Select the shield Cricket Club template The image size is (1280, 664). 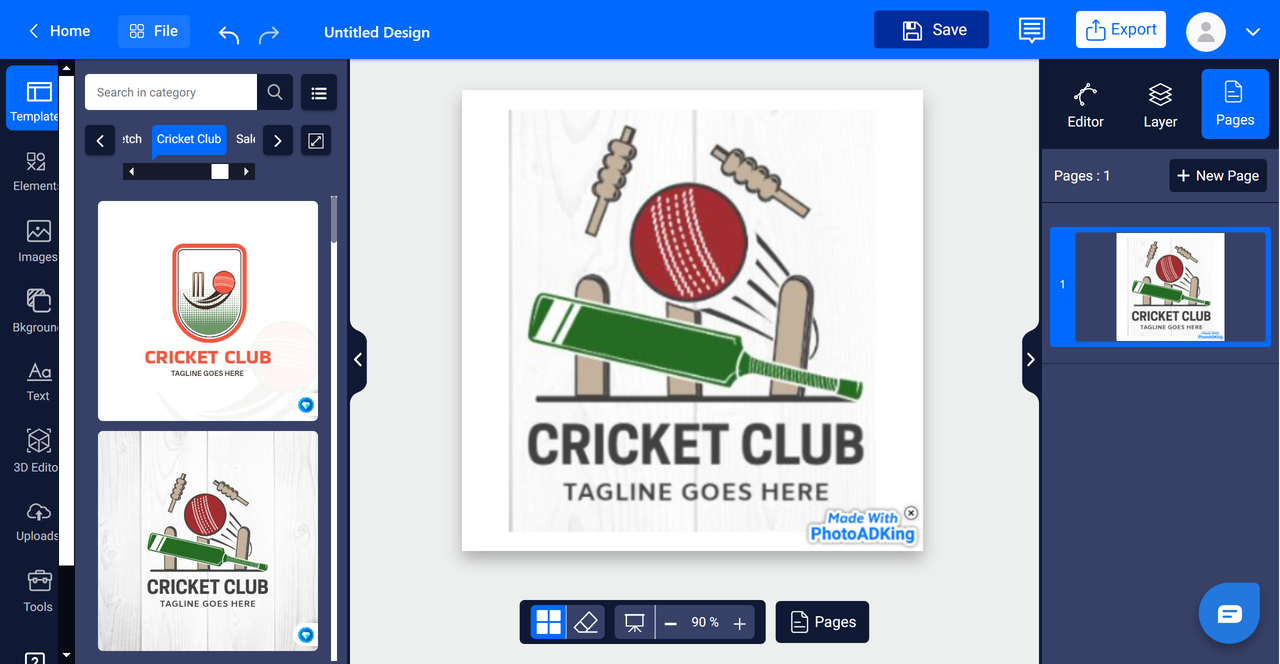coord(208,311)
